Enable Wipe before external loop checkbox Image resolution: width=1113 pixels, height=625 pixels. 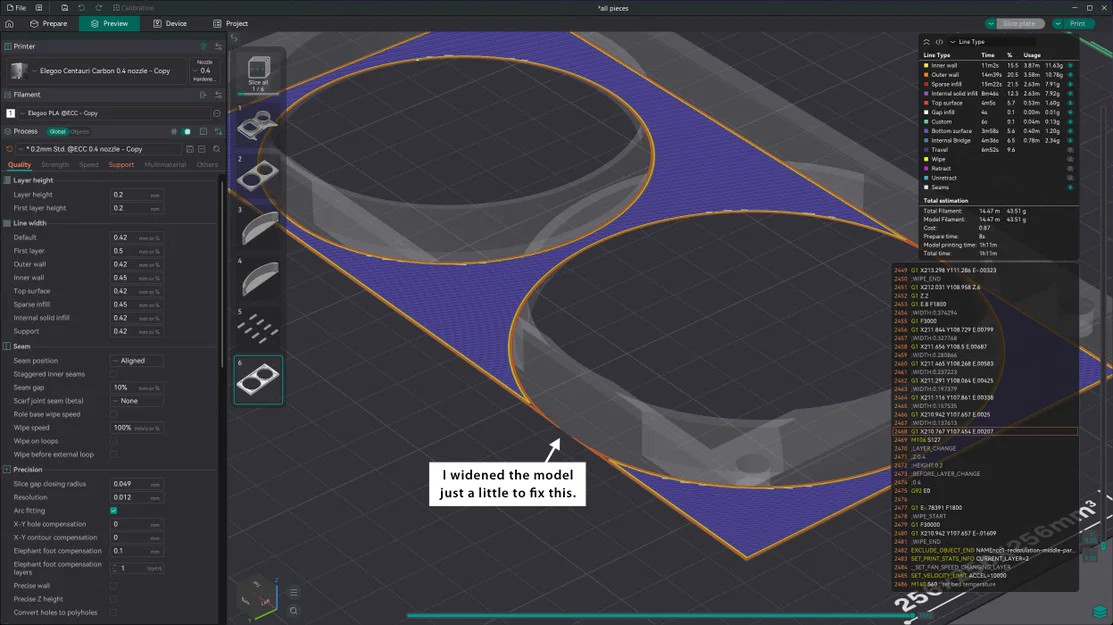click(x=114, y=455)
